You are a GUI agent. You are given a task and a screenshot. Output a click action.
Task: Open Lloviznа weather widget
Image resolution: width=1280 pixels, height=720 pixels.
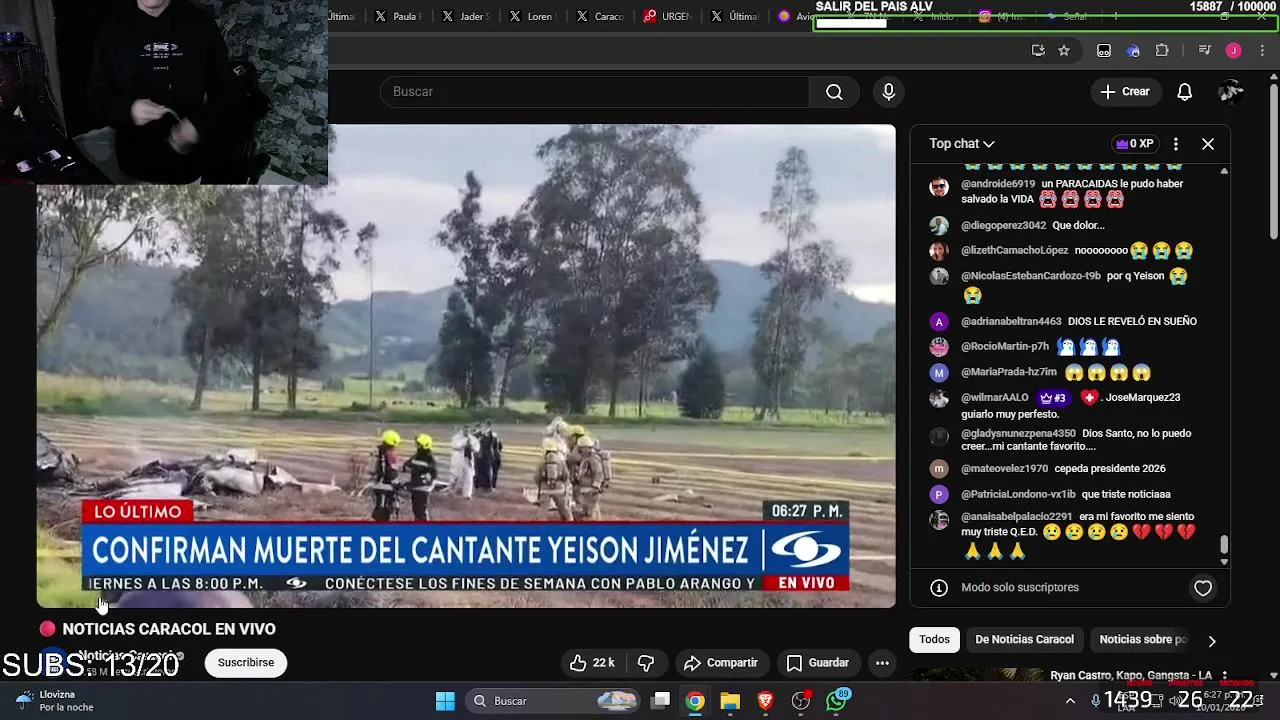pyautogui.click(x=55, y=701)
